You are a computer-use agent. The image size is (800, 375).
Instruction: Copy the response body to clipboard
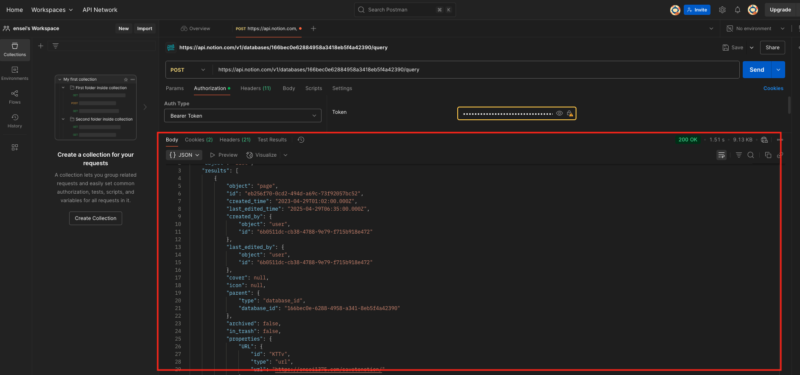(768, 155)
